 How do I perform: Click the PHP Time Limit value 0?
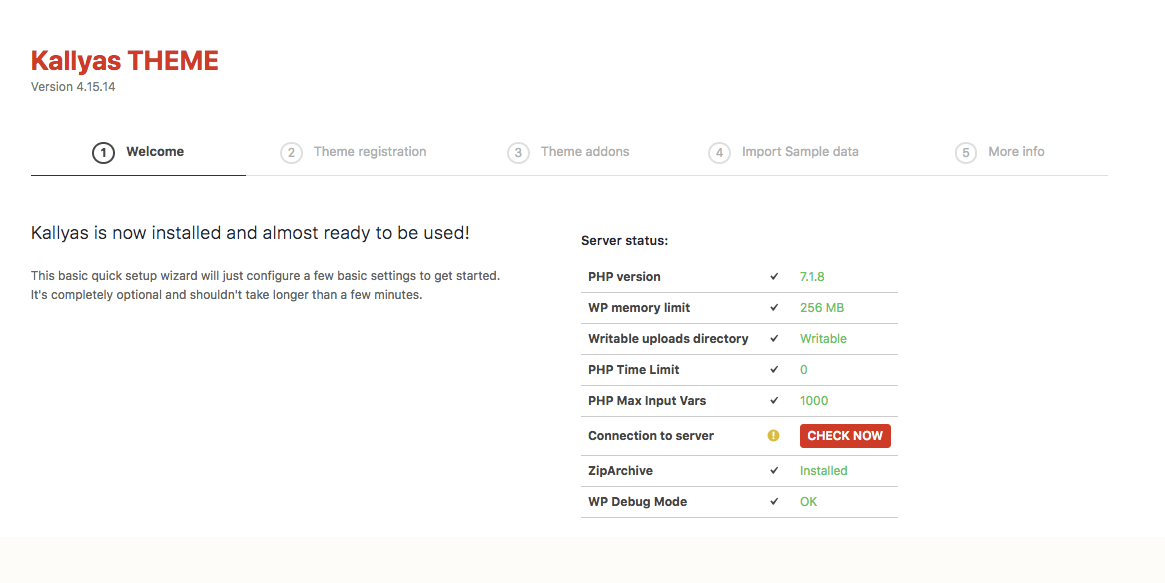[804, 370]
